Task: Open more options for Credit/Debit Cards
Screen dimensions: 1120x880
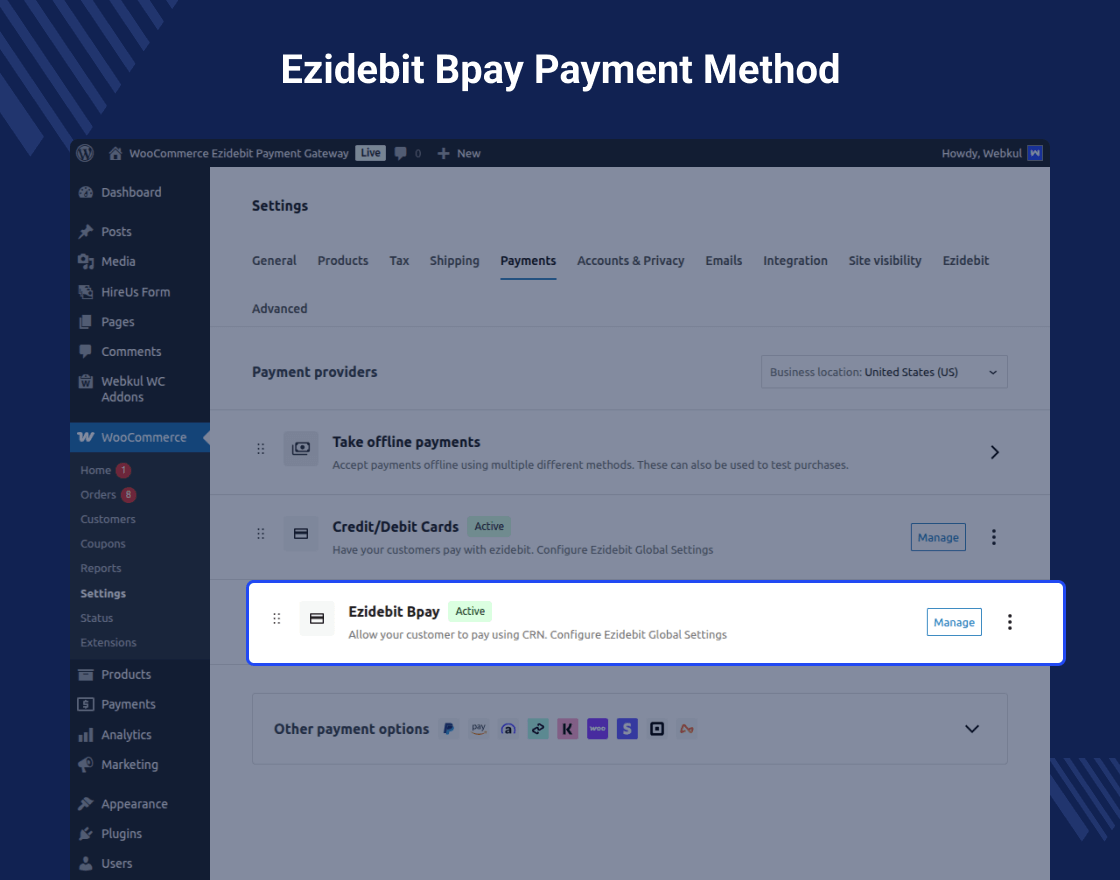Action: (x=994, y=537)
